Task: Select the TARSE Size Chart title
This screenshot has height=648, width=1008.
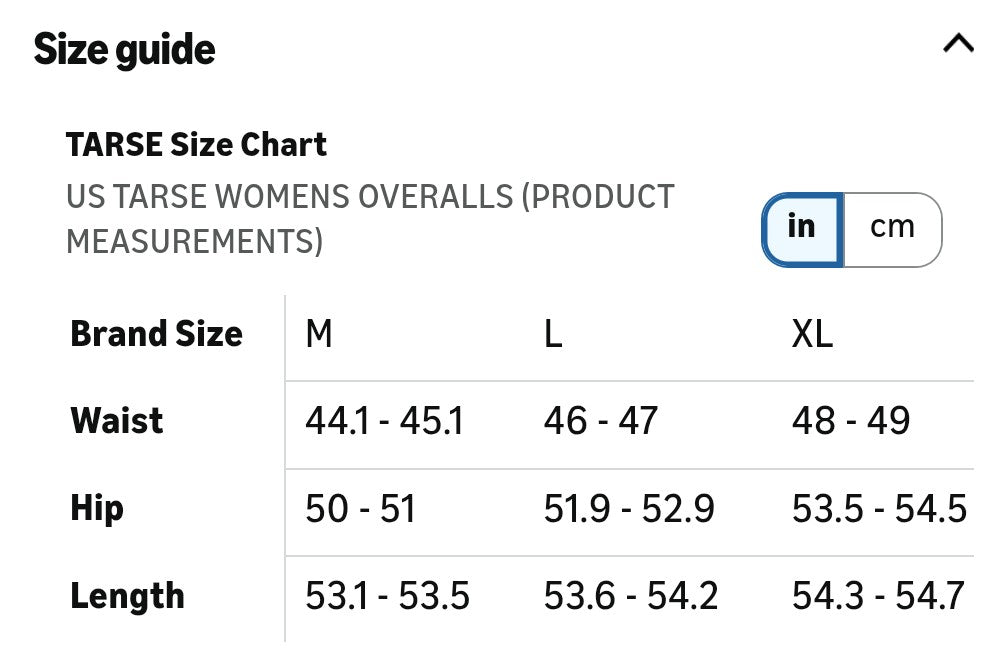Action: coord(197,145)
